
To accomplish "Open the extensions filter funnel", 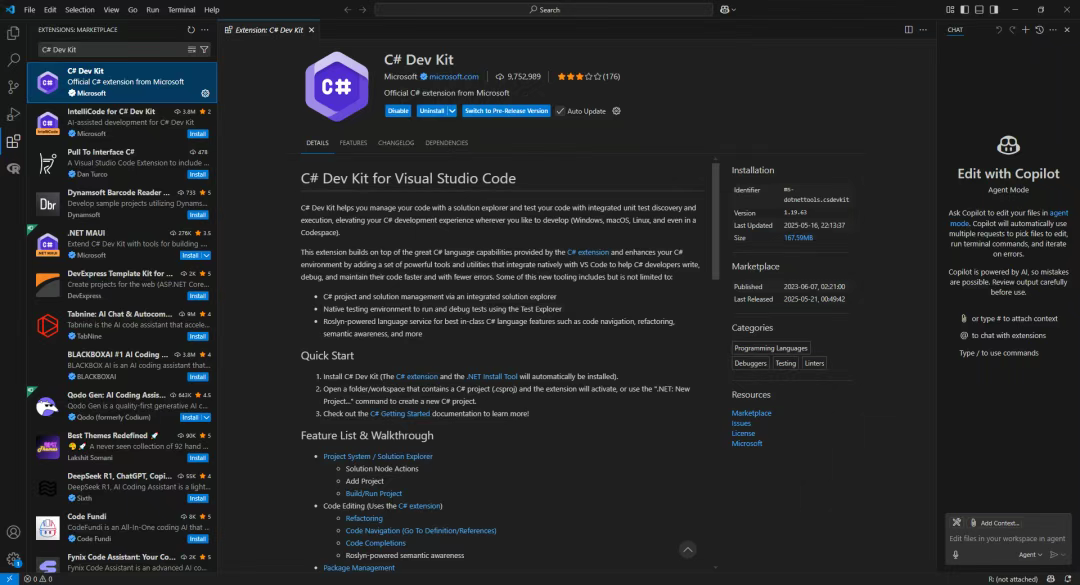I will [x=204, y=49].
